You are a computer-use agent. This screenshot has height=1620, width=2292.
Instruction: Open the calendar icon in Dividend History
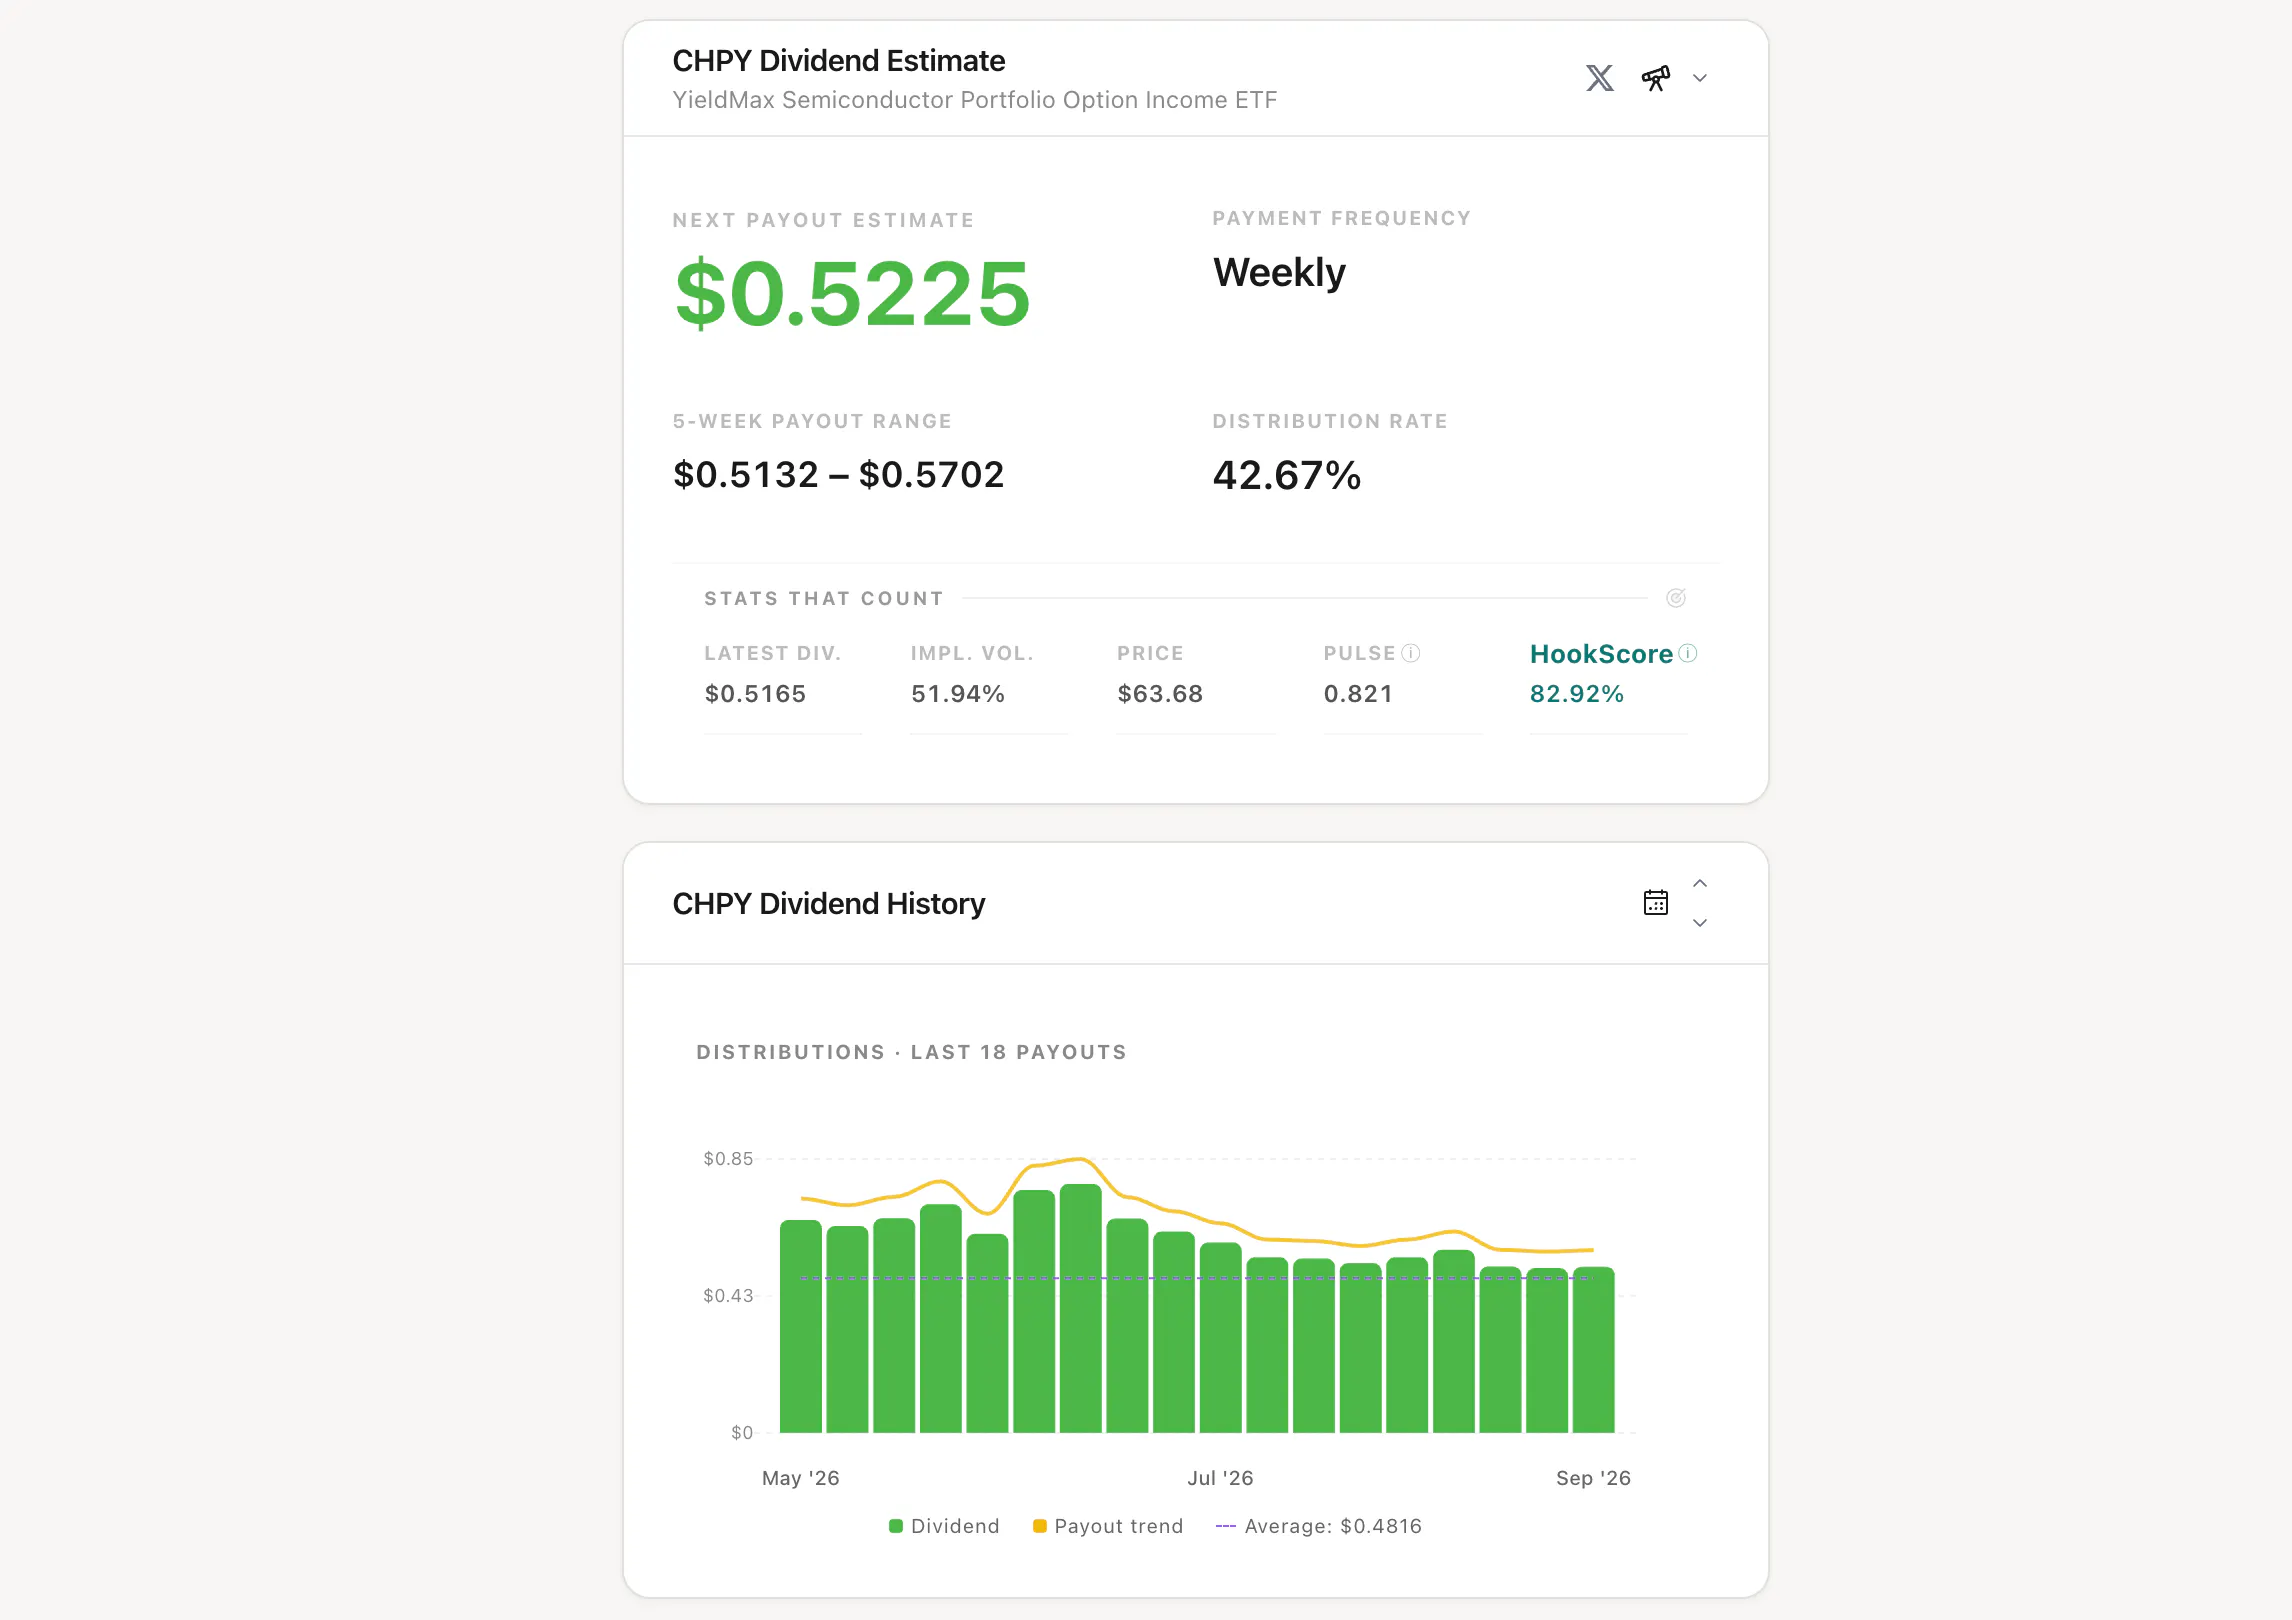(1656, 902)
